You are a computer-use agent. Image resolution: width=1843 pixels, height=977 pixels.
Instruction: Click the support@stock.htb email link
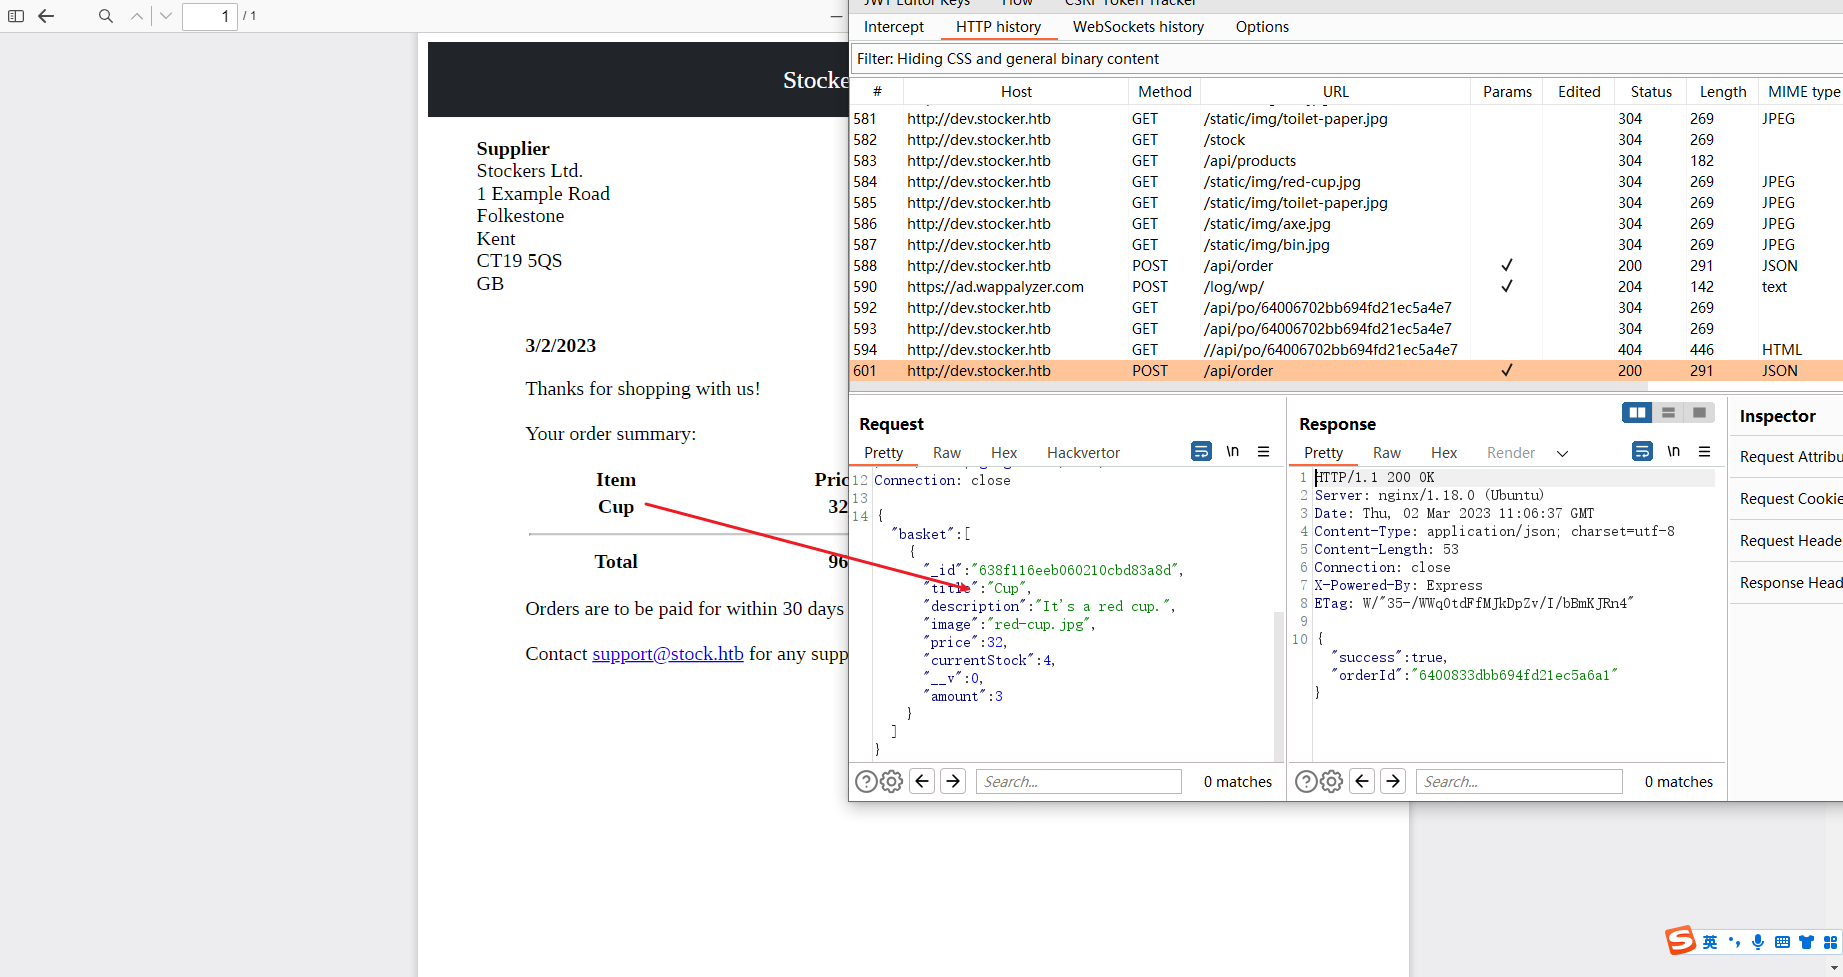pyautogui.click(x=668, y=654)
